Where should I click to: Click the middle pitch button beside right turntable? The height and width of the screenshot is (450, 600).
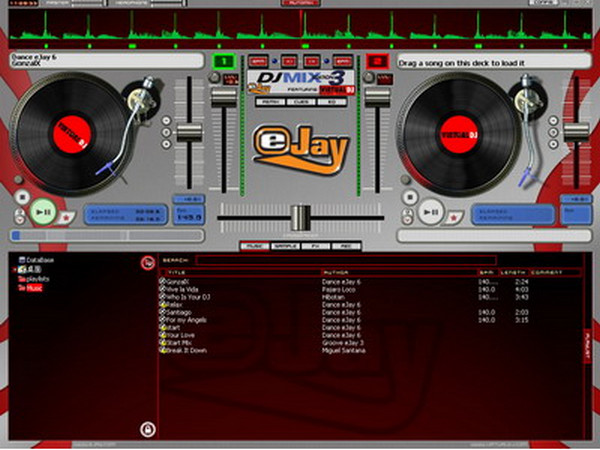pos(553,132)
